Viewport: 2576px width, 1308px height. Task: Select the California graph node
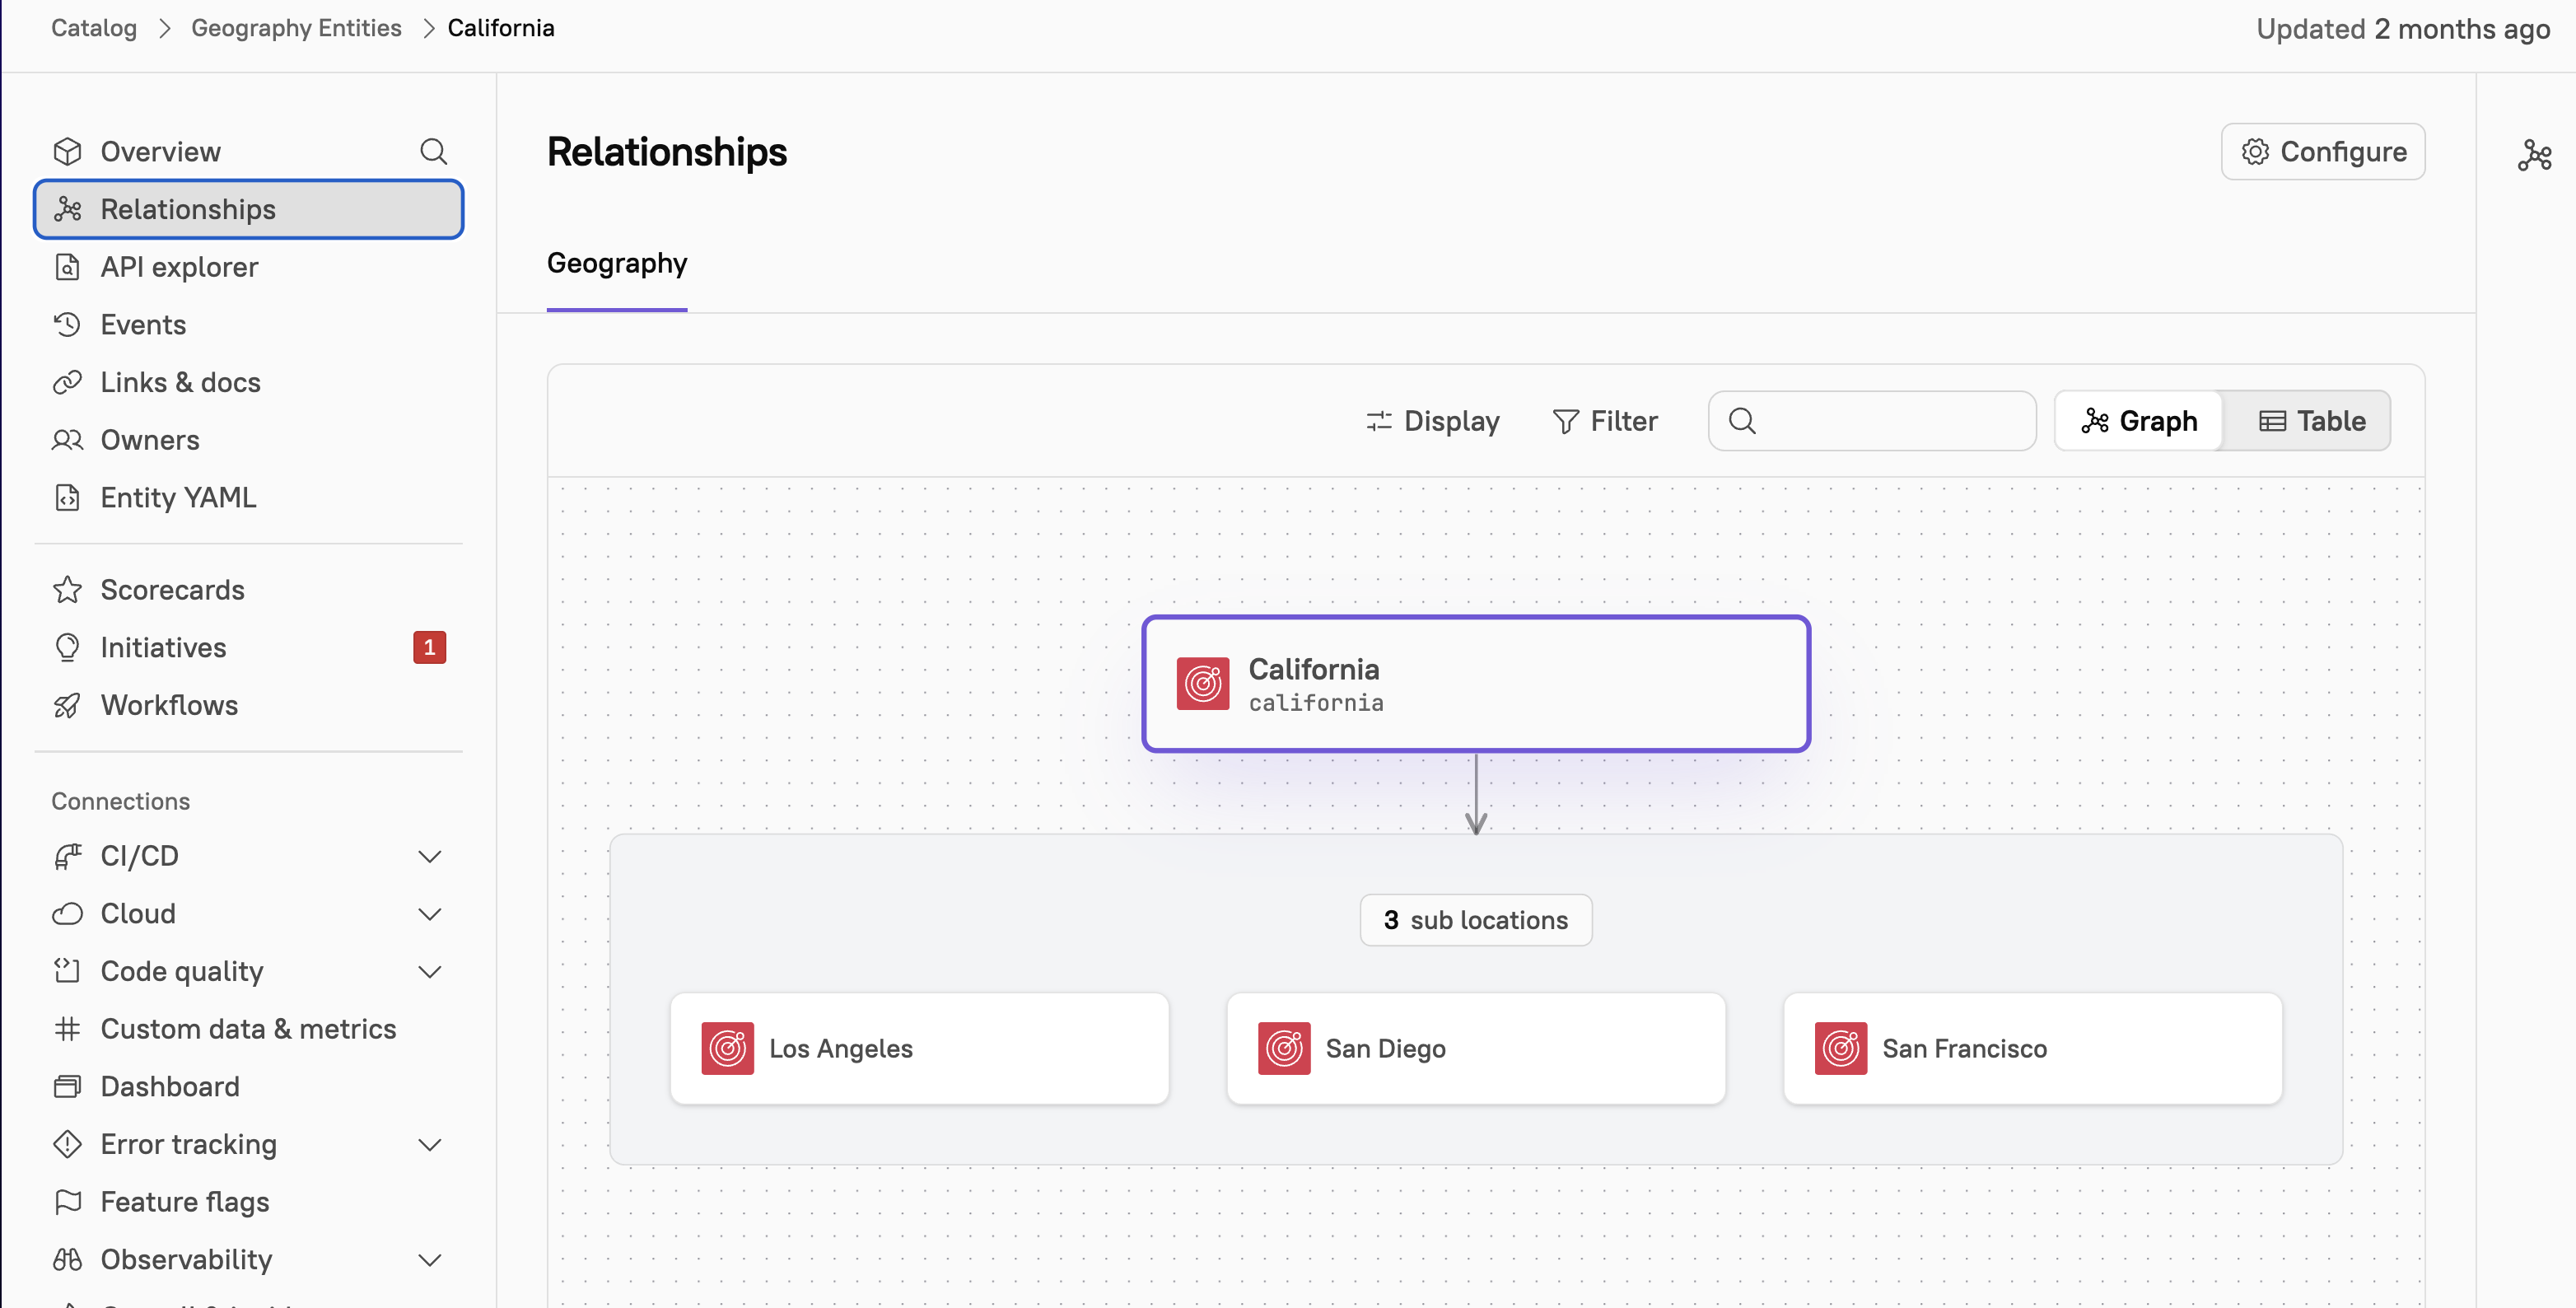coord(1476,683)
